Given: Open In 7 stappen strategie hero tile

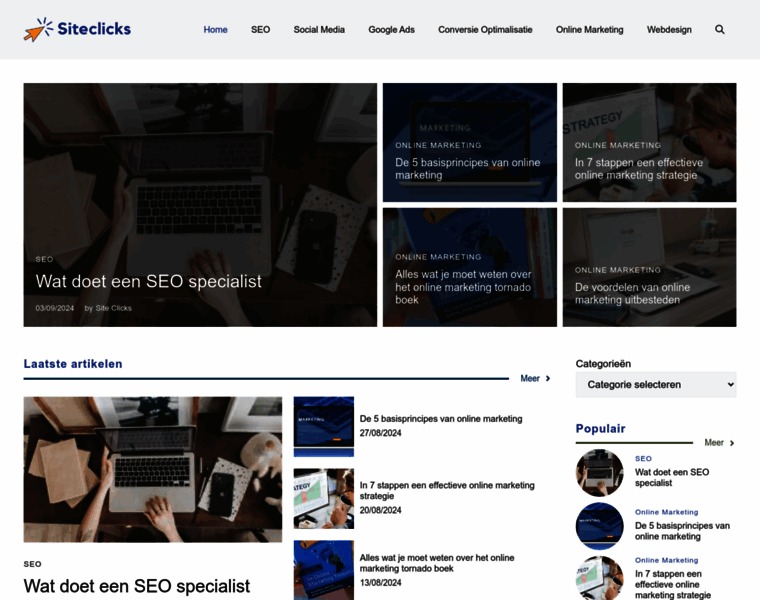Looking at the screenshot, I should (x=649, y=142).
